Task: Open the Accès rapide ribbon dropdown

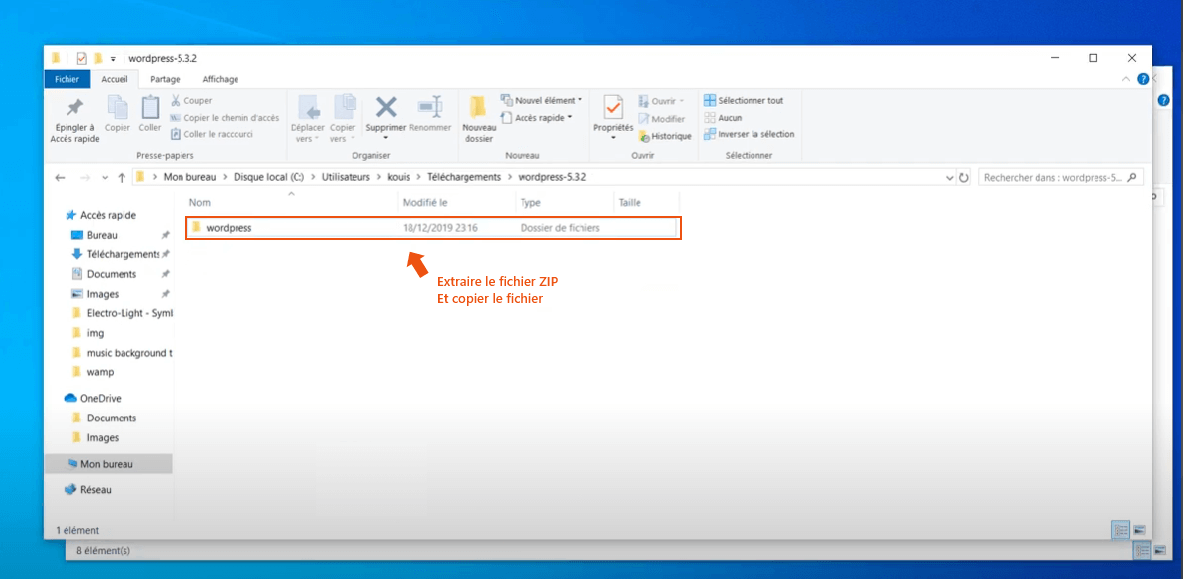Action: (536, 117)
